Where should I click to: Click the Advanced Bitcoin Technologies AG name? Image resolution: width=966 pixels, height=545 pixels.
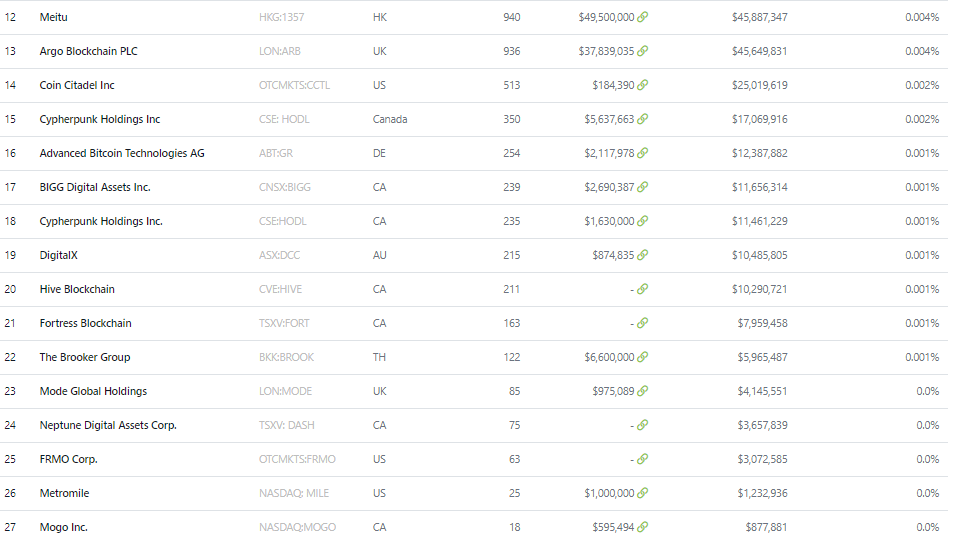[122, 153]
